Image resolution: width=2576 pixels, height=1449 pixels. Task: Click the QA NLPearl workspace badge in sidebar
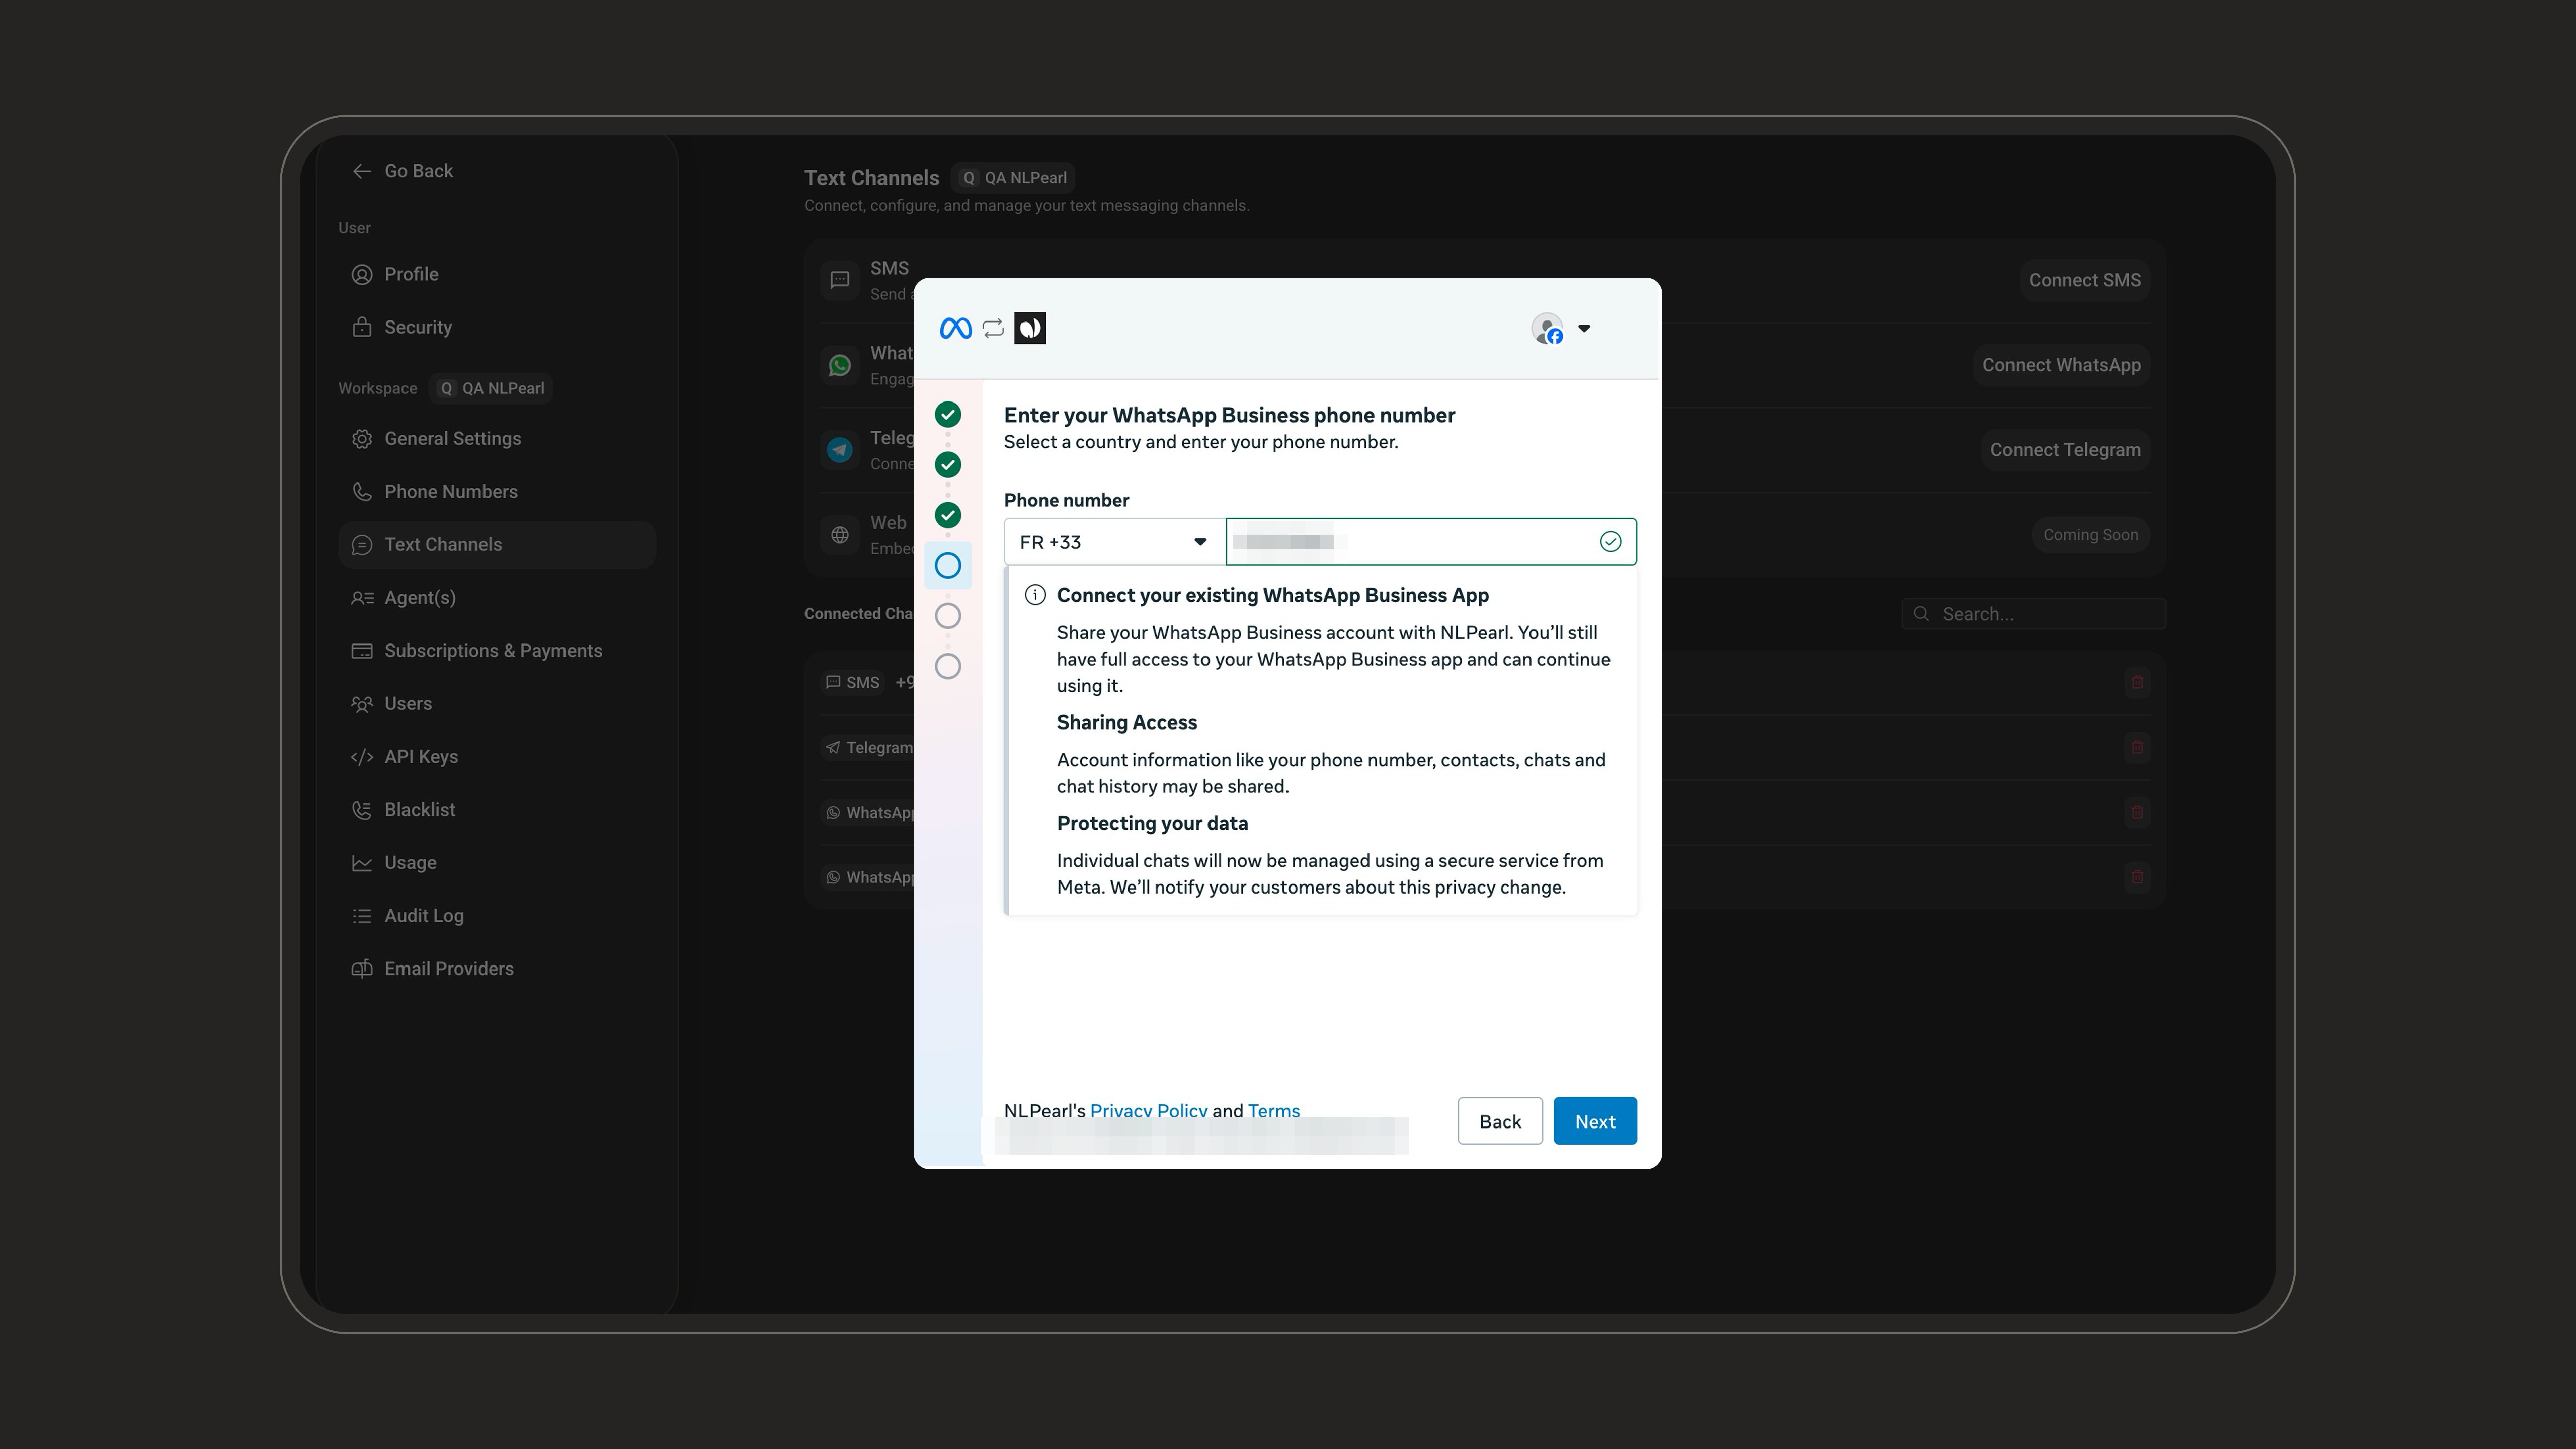(x=491, y=388)
